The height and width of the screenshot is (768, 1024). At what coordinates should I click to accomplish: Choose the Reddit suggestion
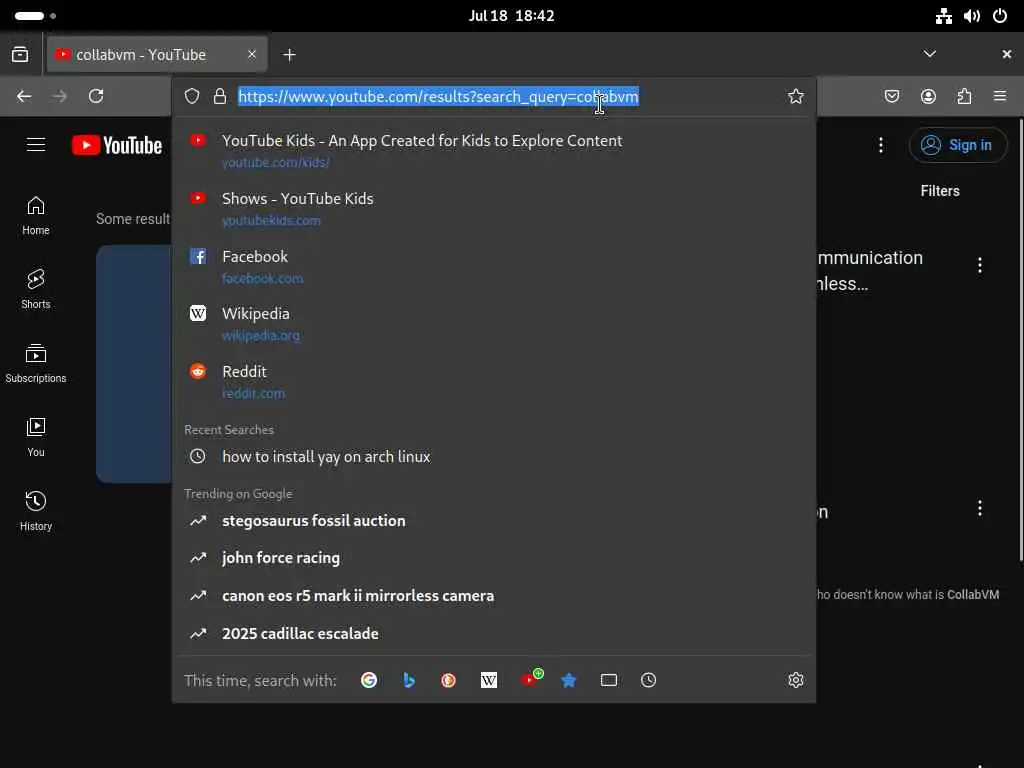click(494, 381)
